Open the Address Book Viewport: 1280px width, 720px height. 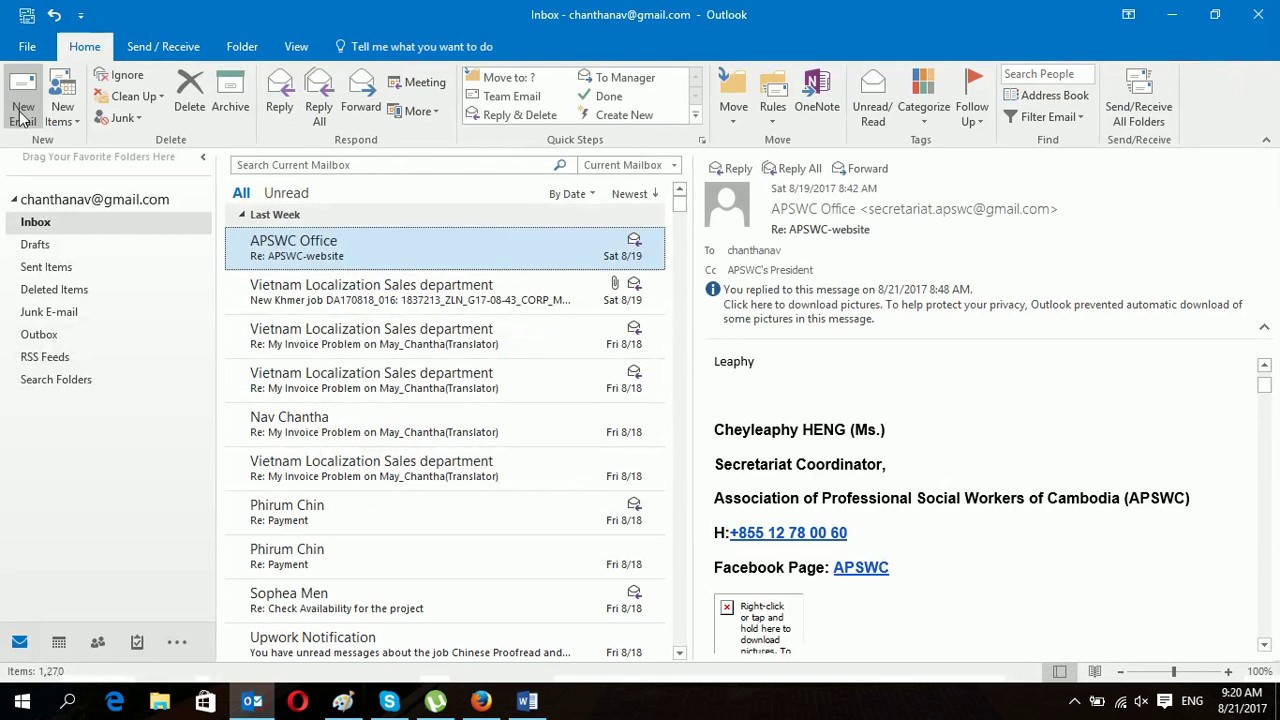click(x=1046, y=96)
